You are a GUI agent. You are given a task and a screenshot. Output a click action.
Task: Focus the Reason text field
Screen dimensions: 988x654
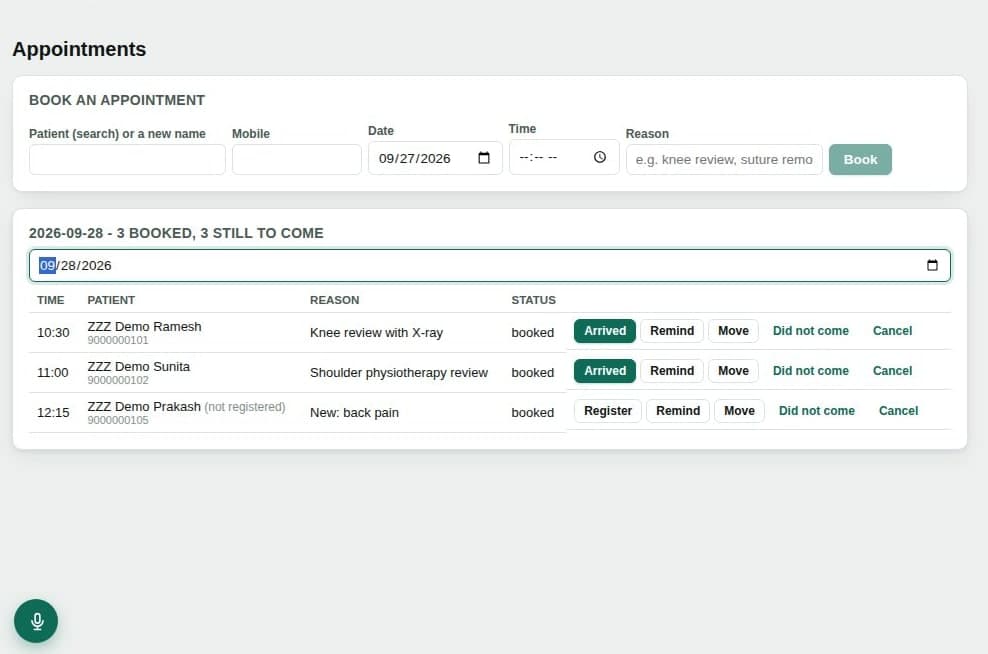pyautogui.click(x=724, y=159)
